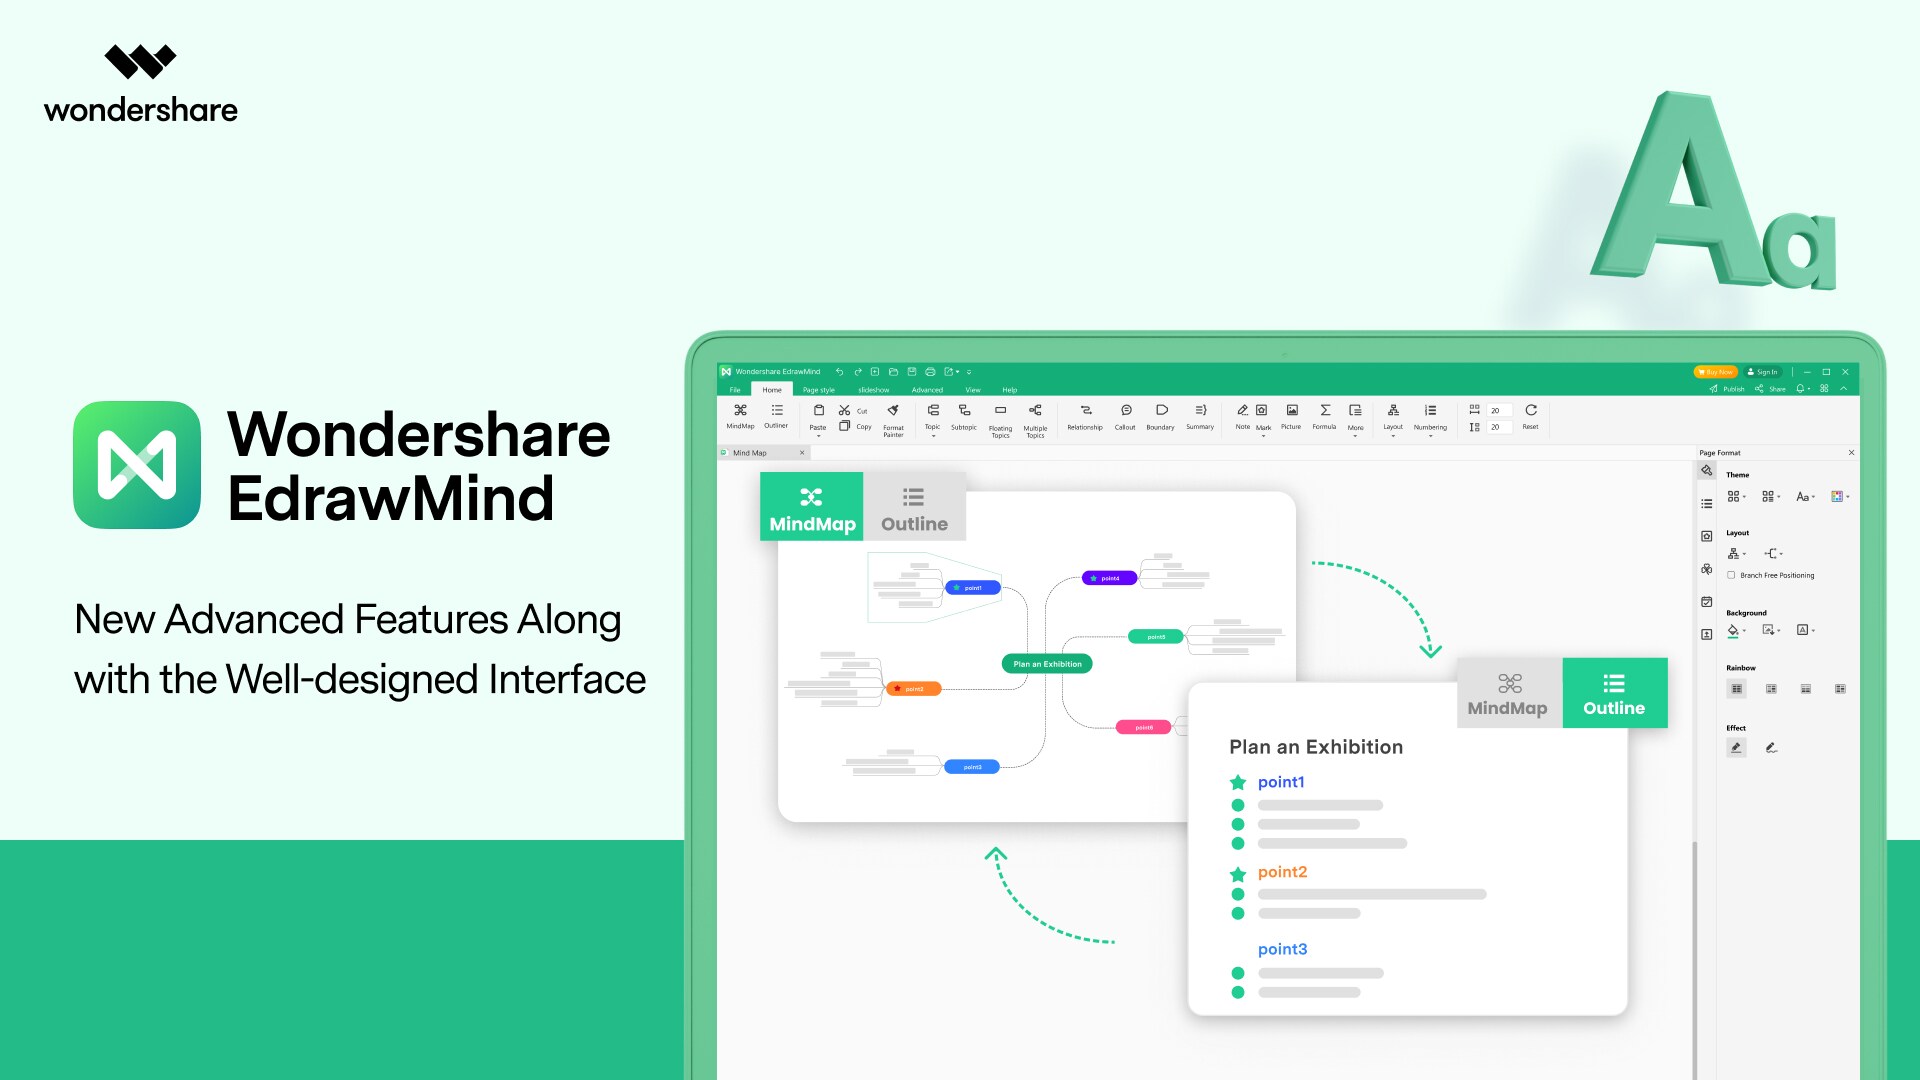Switch to the Home ribbon tab

(772, 390)
